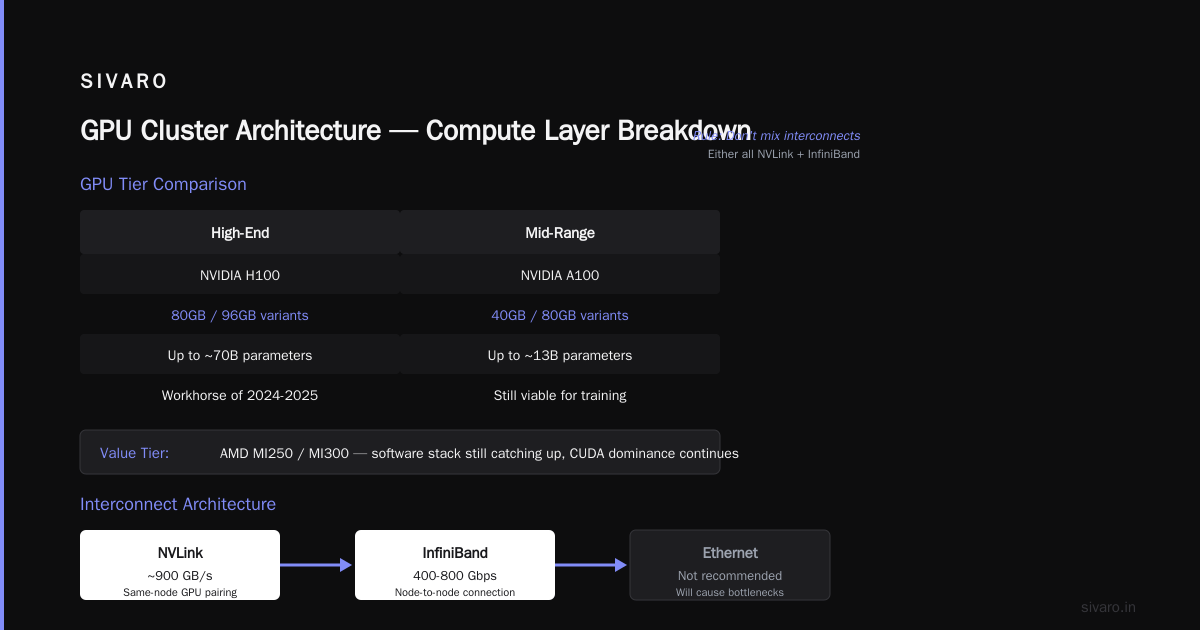Viewport: 1200px width, 630px height.
Task: Click the Interconnect Architecture heading
Action: [178, 504]
